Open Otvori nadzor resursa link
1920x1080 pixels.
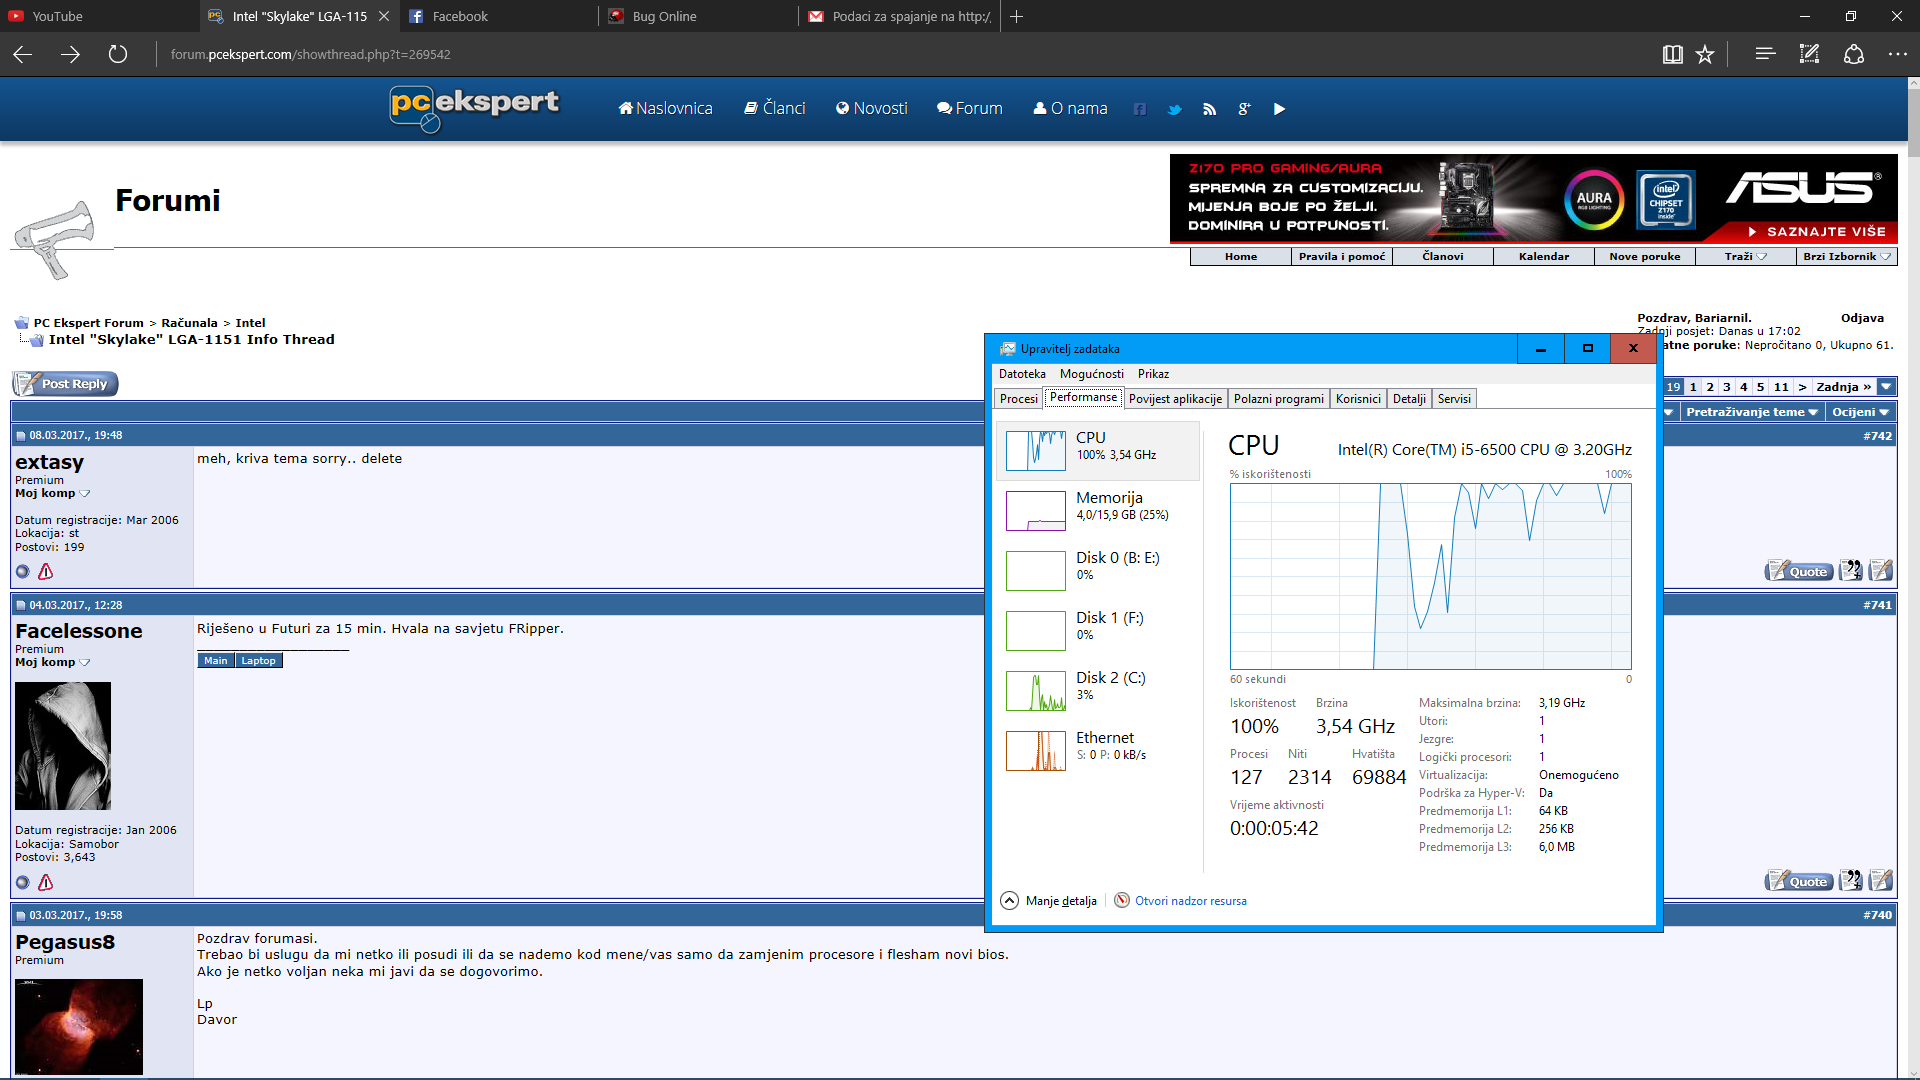[1190, 901]
